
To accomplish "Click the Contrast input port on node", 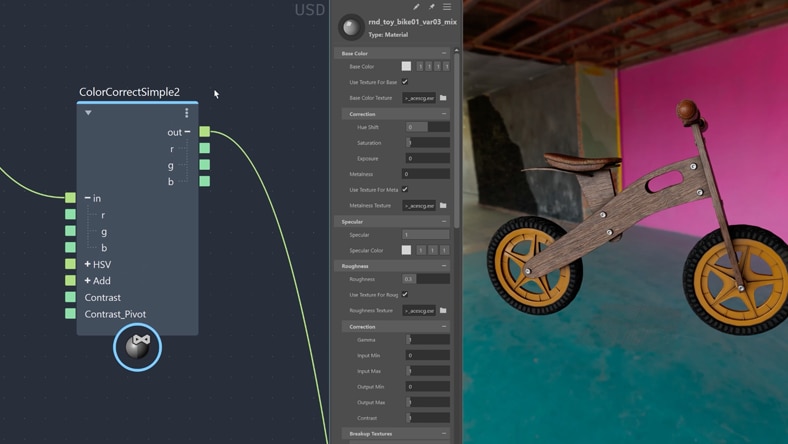I will [70, 297].
